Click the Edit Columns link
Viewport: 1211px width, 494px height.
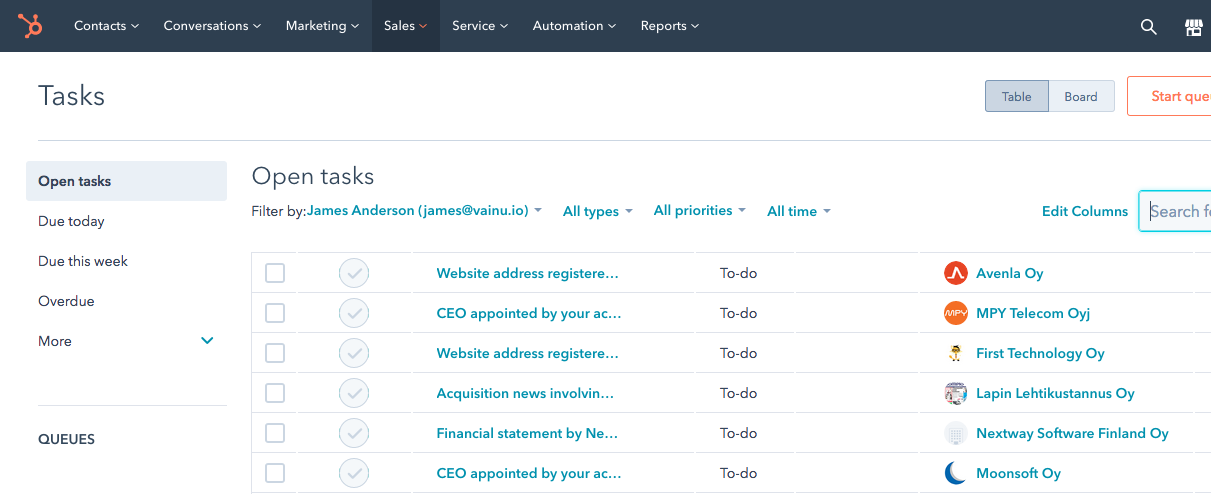[1084, 211]
